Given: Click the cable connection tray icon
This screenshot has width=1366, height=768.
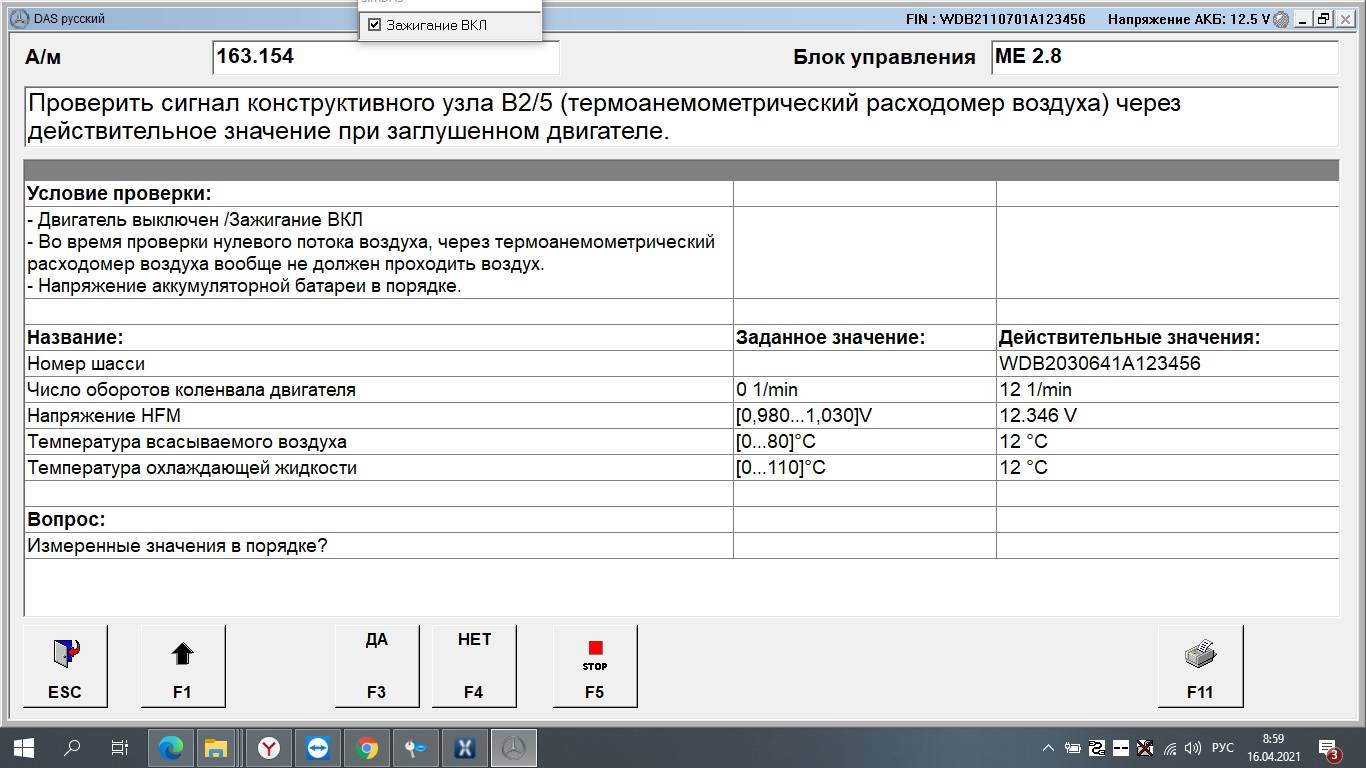Looking at the screenshot, I should pos(1096,747).
